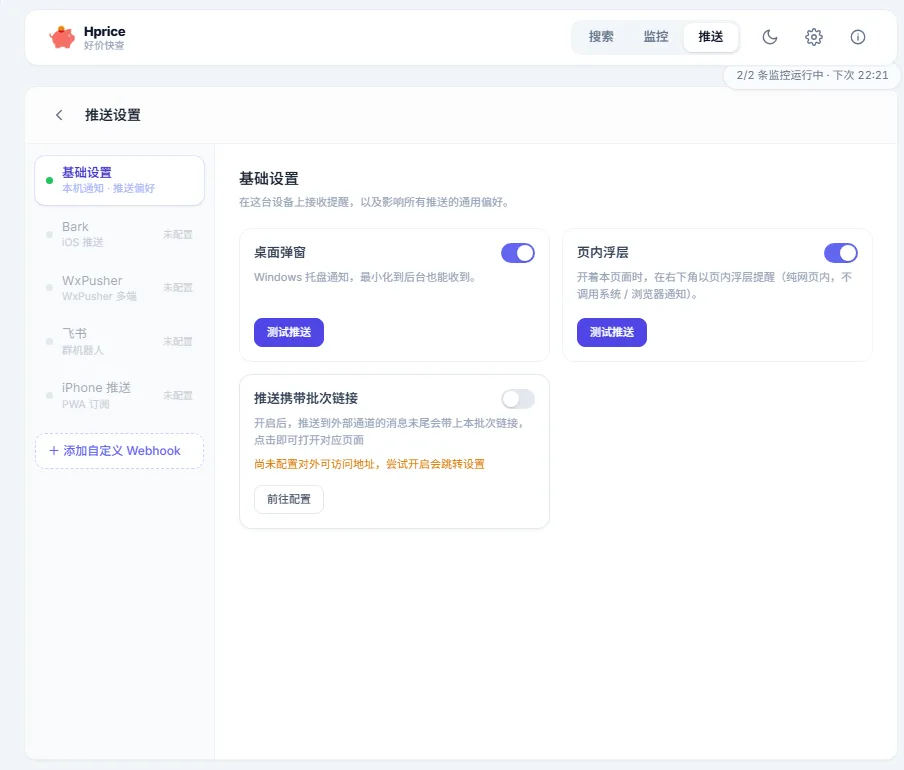Click the green status dot beside 基础设置
Image resolution: width=904 pixels, height=770 pixels.
click(50, 180)
